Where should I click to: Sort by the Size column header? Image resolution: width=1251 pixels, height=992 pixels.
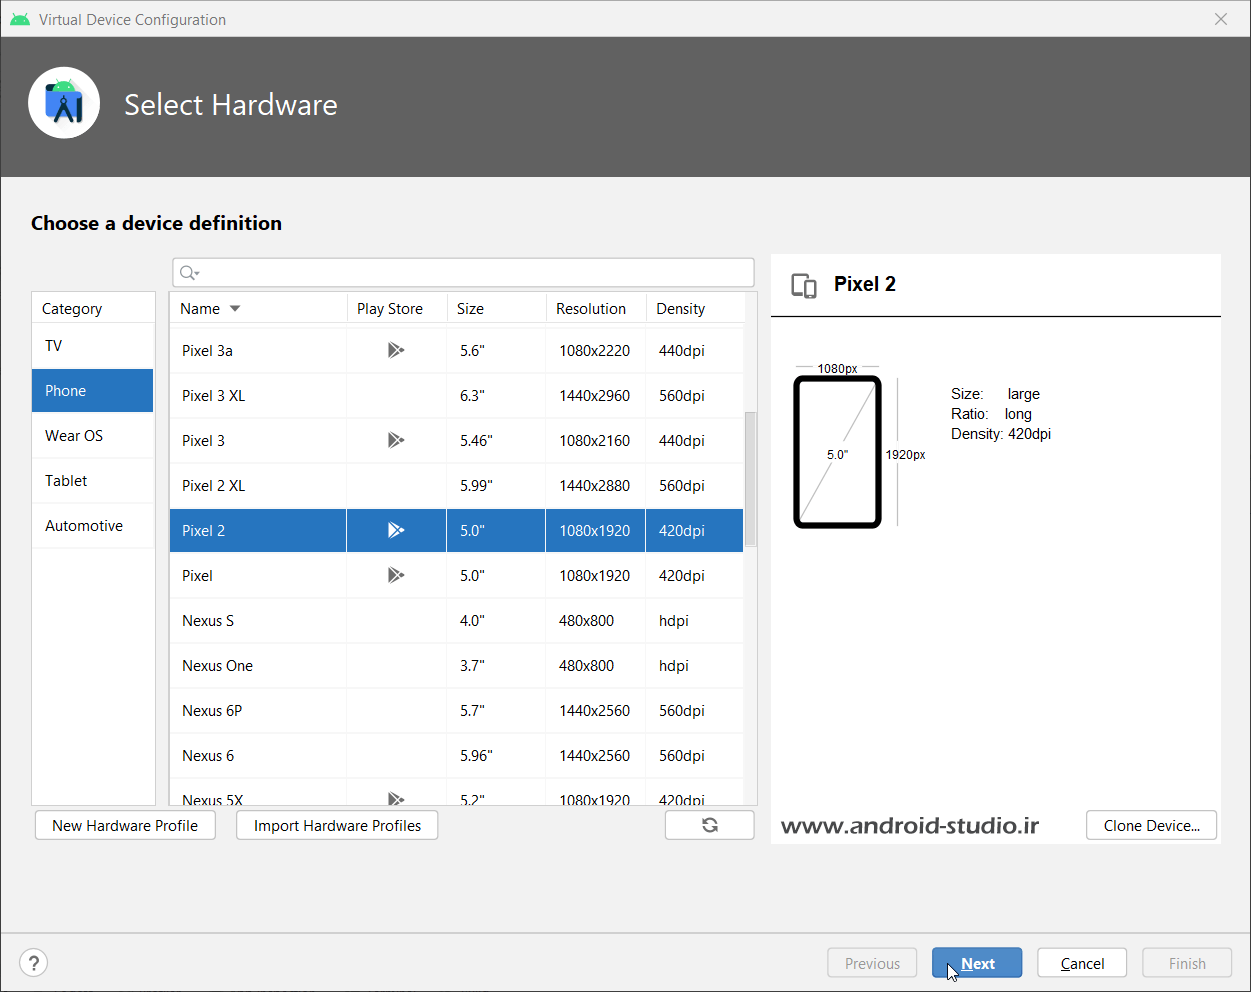[x=496, y=308]
